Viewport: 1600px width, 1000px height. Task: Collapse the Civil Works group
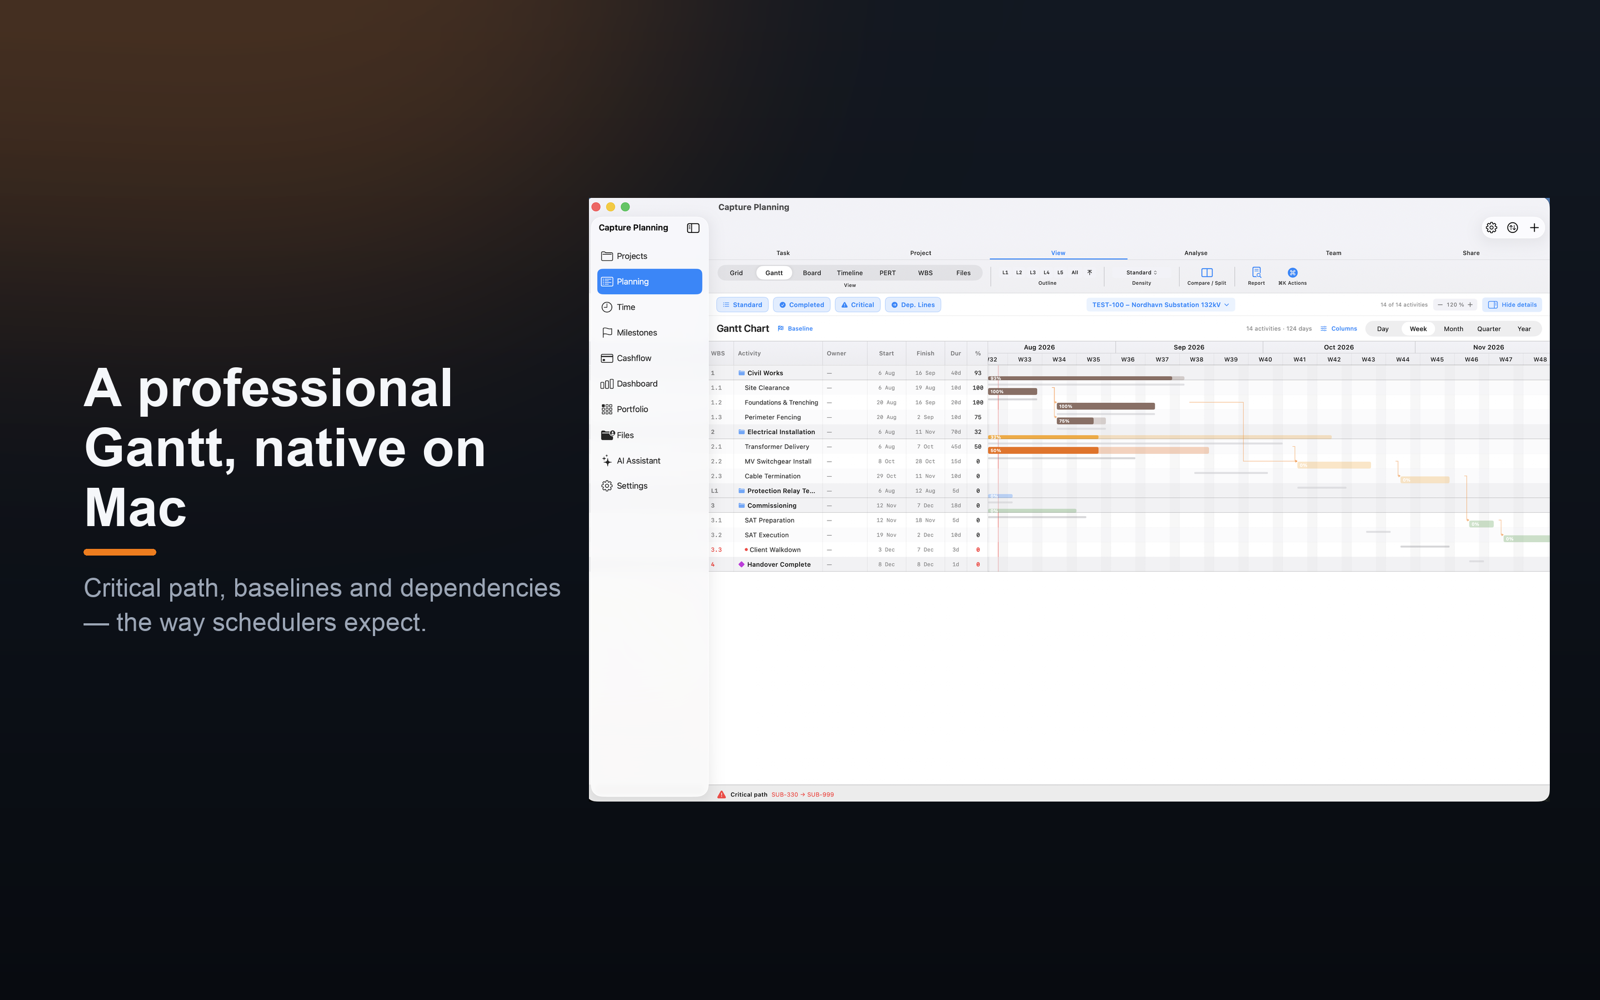click(741, 373)
